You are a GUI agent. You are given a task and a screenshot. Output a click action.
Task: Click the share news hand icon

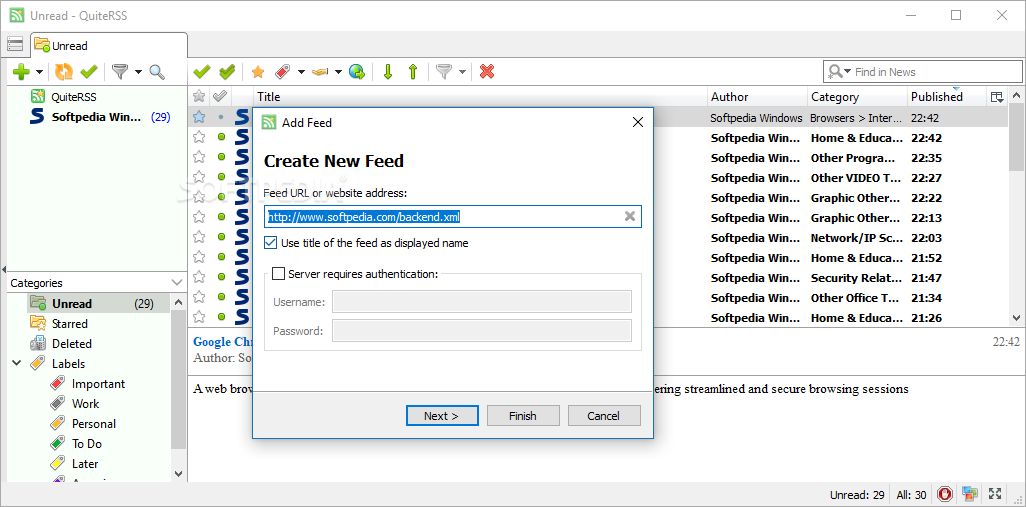pyautogui.click(x=319, y=72)
